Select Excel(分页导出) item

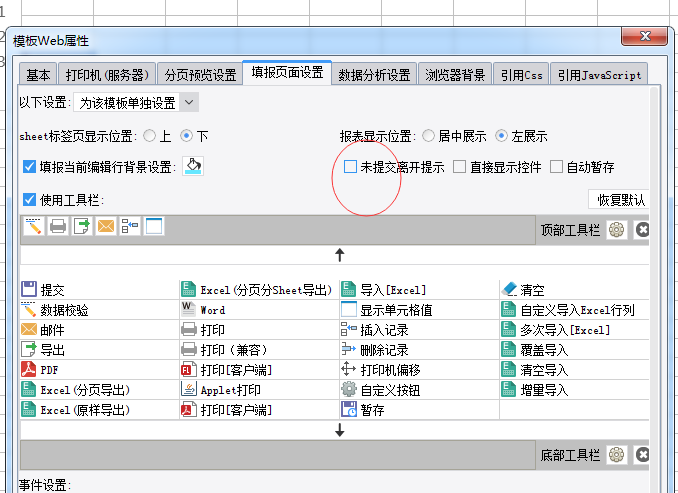(99, 390)
